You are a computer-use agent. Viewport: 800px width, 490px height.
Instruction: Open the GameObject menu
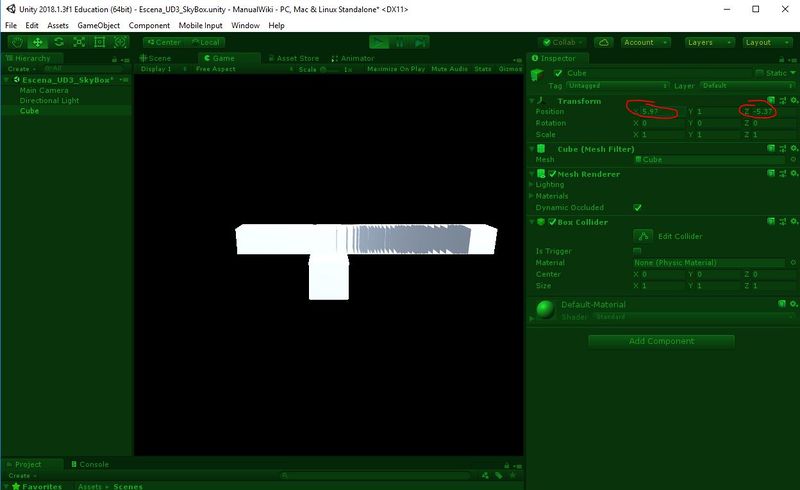[98, 26]
